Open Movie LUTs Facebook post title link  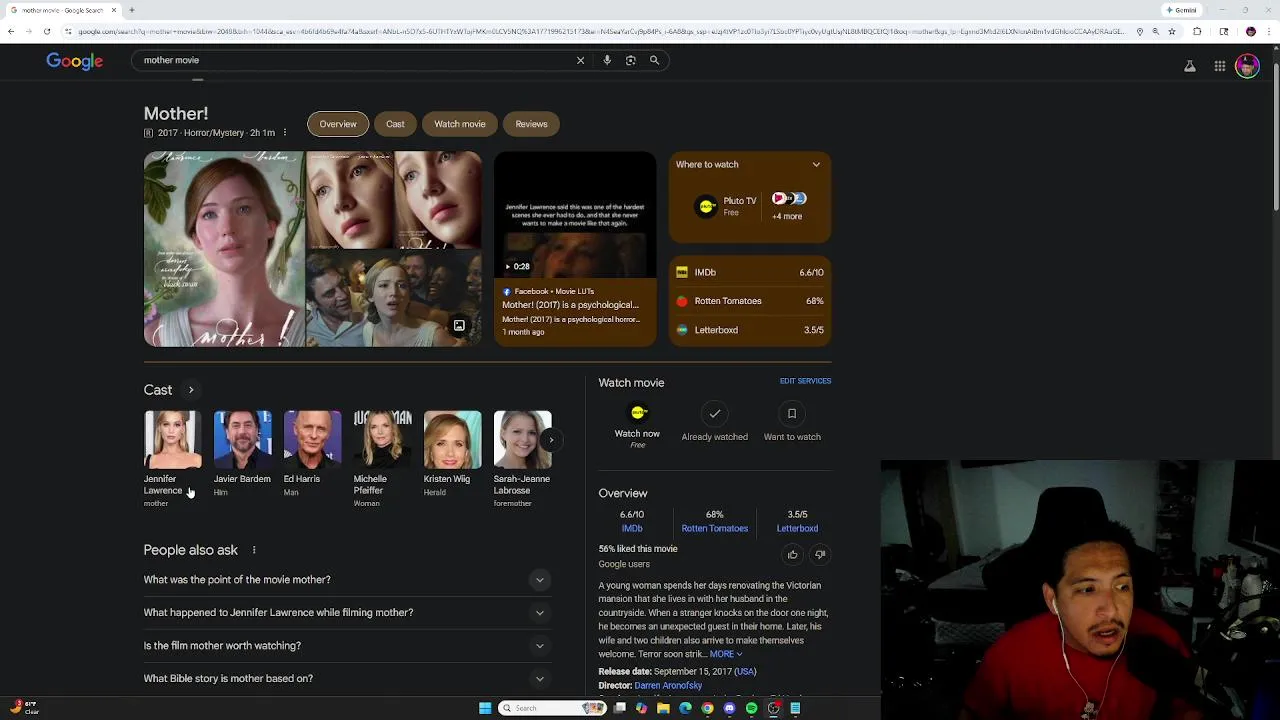click(x=570, y=305)
